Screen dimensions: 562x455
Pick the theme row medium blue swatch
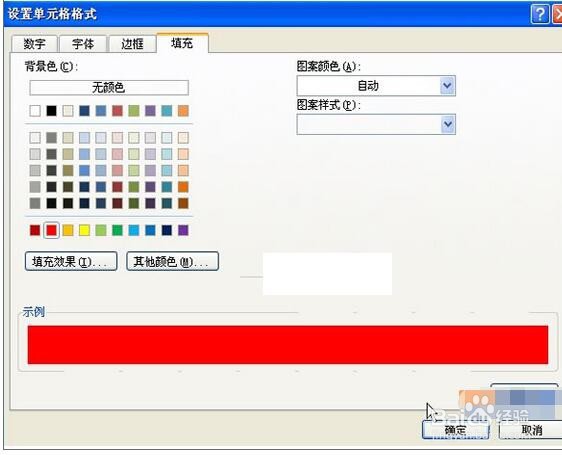coord(101,111)
